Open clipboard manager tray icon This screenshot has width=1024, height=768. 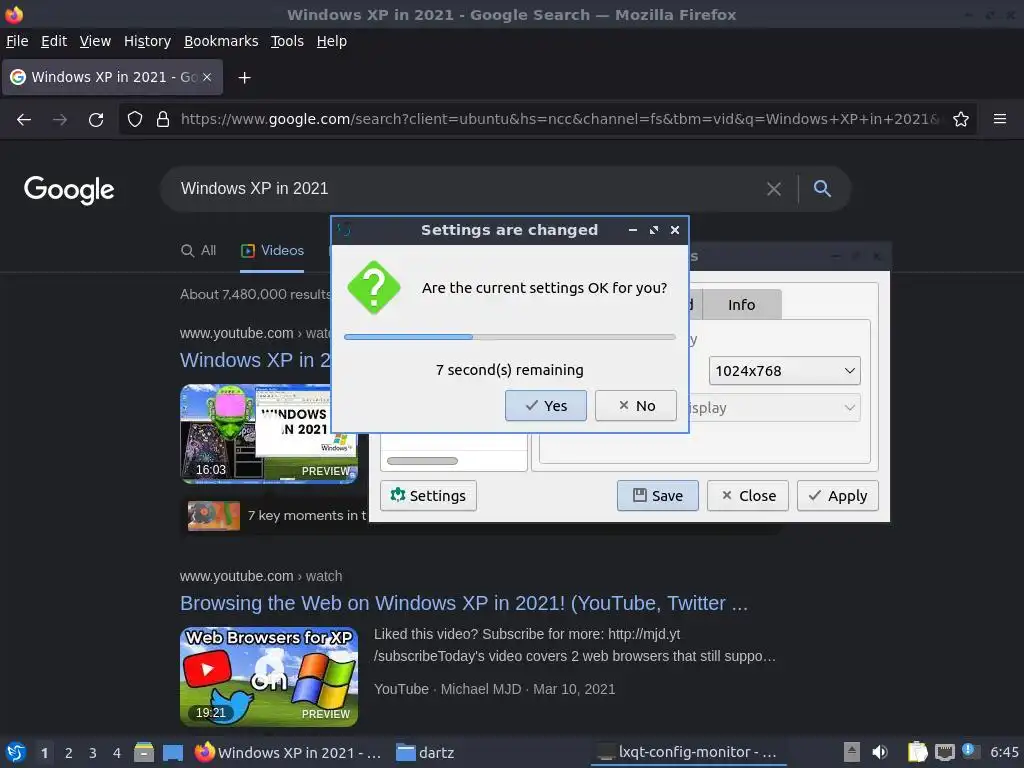[x=918, y=752]
